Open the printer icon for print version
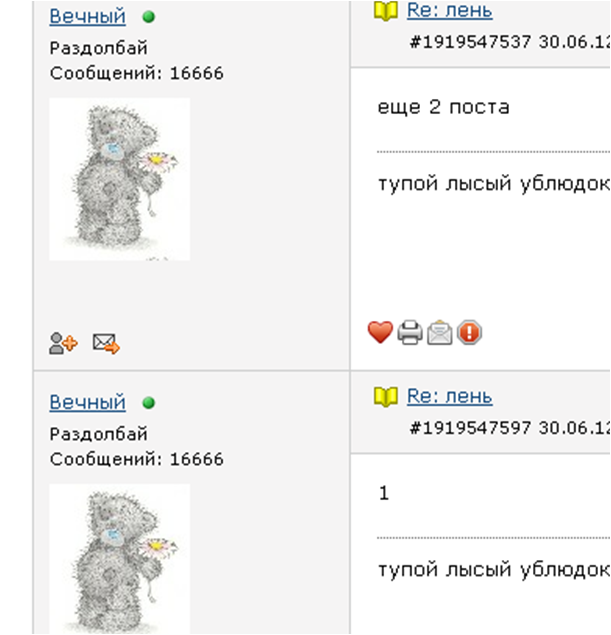 (x=410, y=332)
